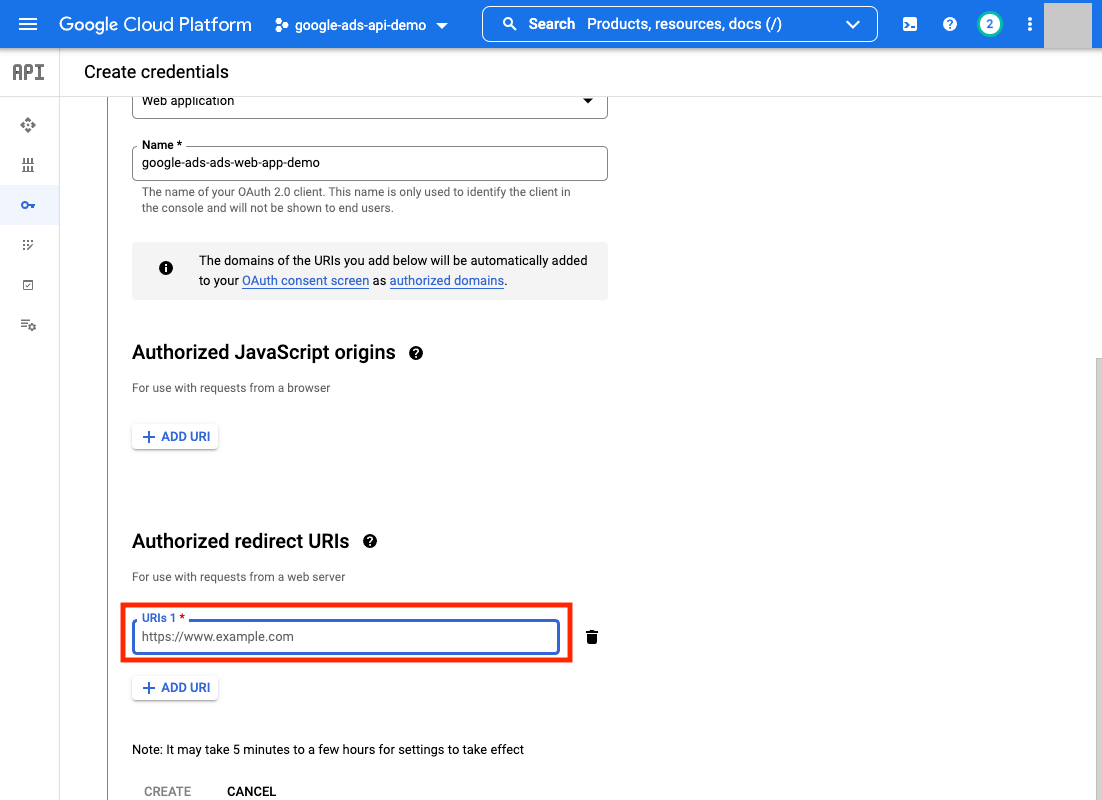
Task: Edit the Name field google-ads-ads-web-app-demo
Action: [x=370, y=163]
